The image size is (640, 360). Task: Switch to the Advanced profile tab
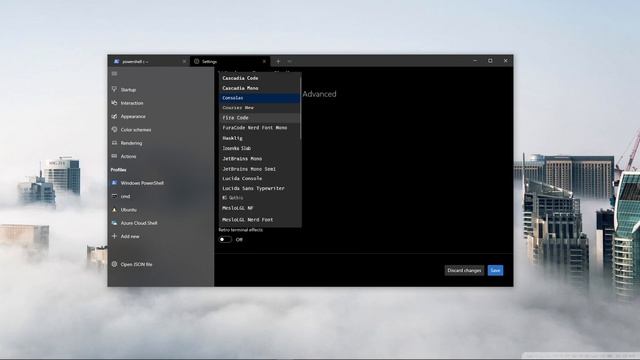[319, 94]
